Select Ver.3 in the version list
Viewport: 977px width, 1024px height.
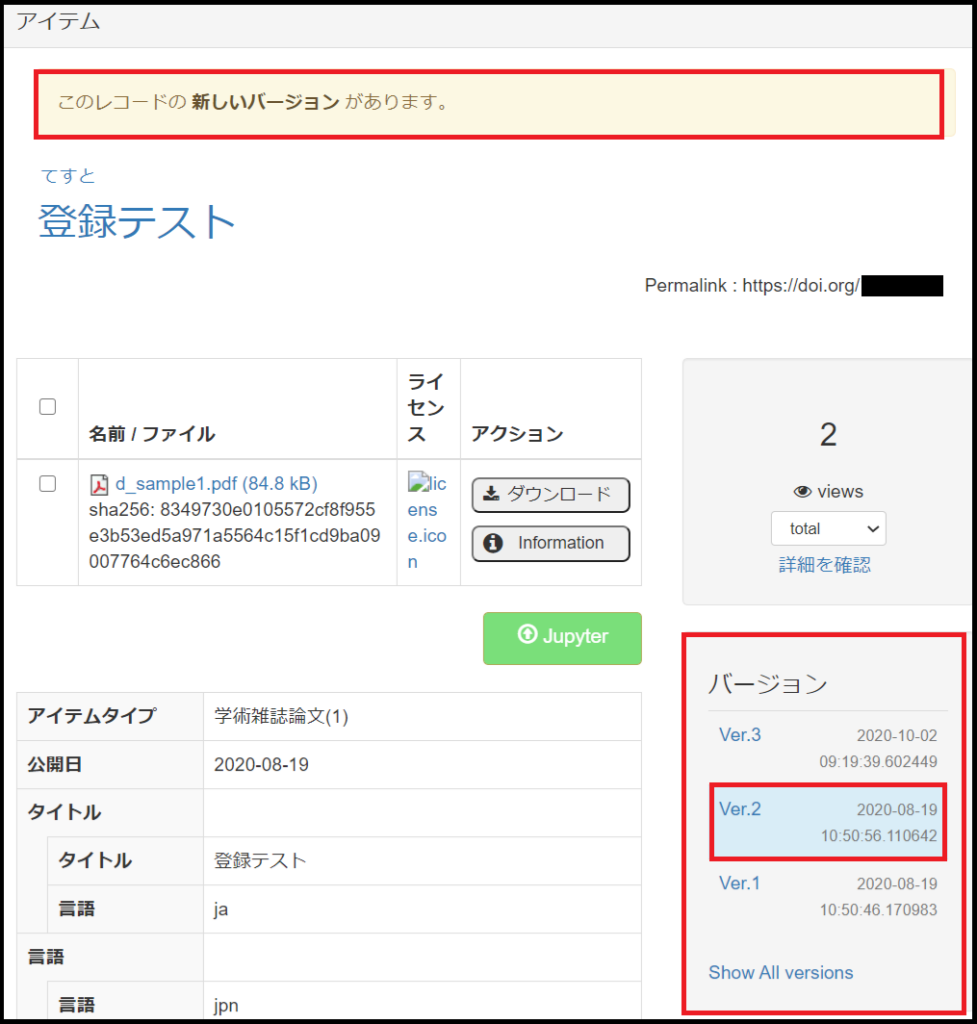click(739, 735)
